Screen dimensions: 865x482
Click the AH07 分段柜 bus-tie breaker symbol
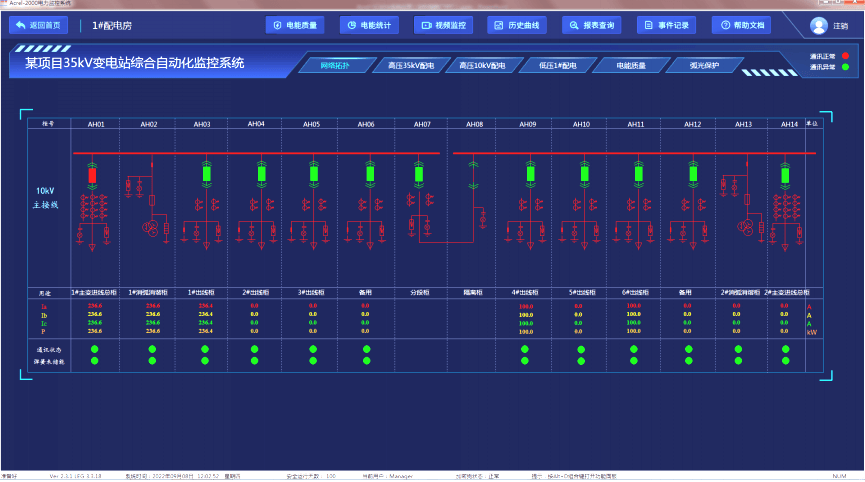coord(419,175)
